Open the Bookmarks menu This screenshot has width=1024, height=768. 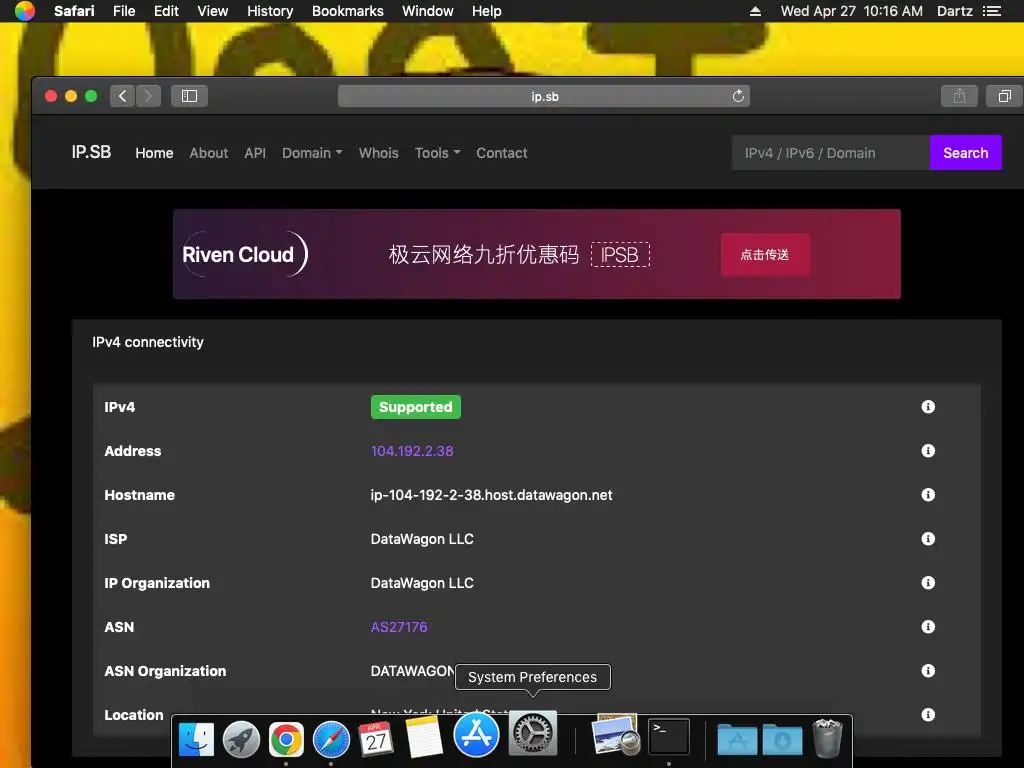pyautogui.click(x=347, y=11)
